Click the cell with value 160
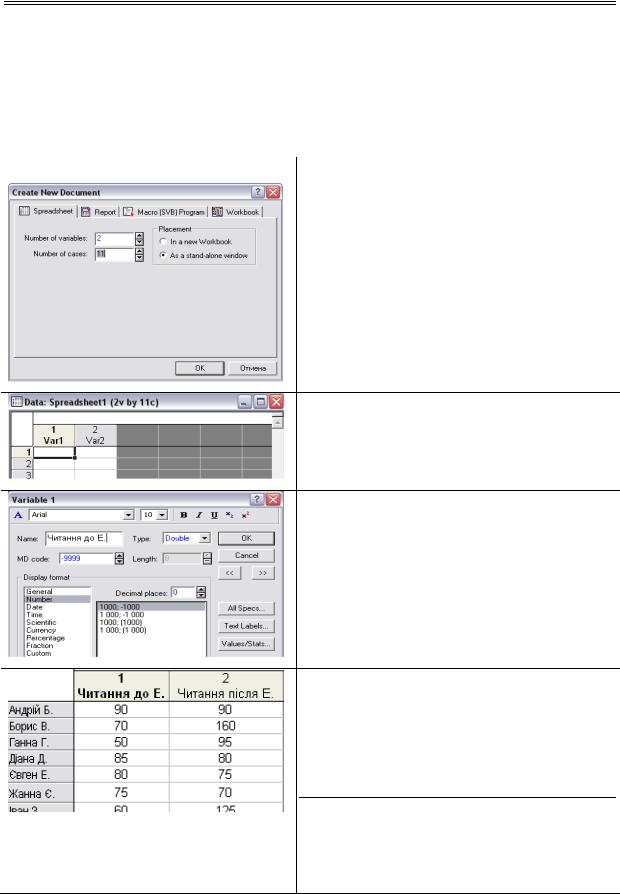This screenshot has width=620, height=894. click(x=226, y=726)
